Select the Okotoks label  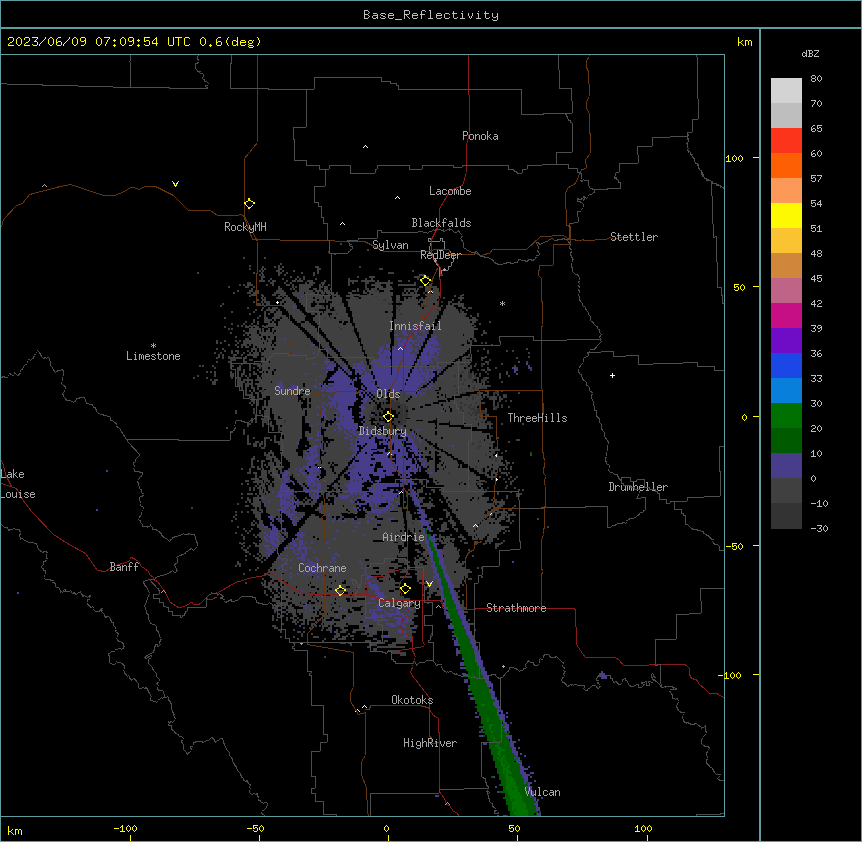click(412, 700)
